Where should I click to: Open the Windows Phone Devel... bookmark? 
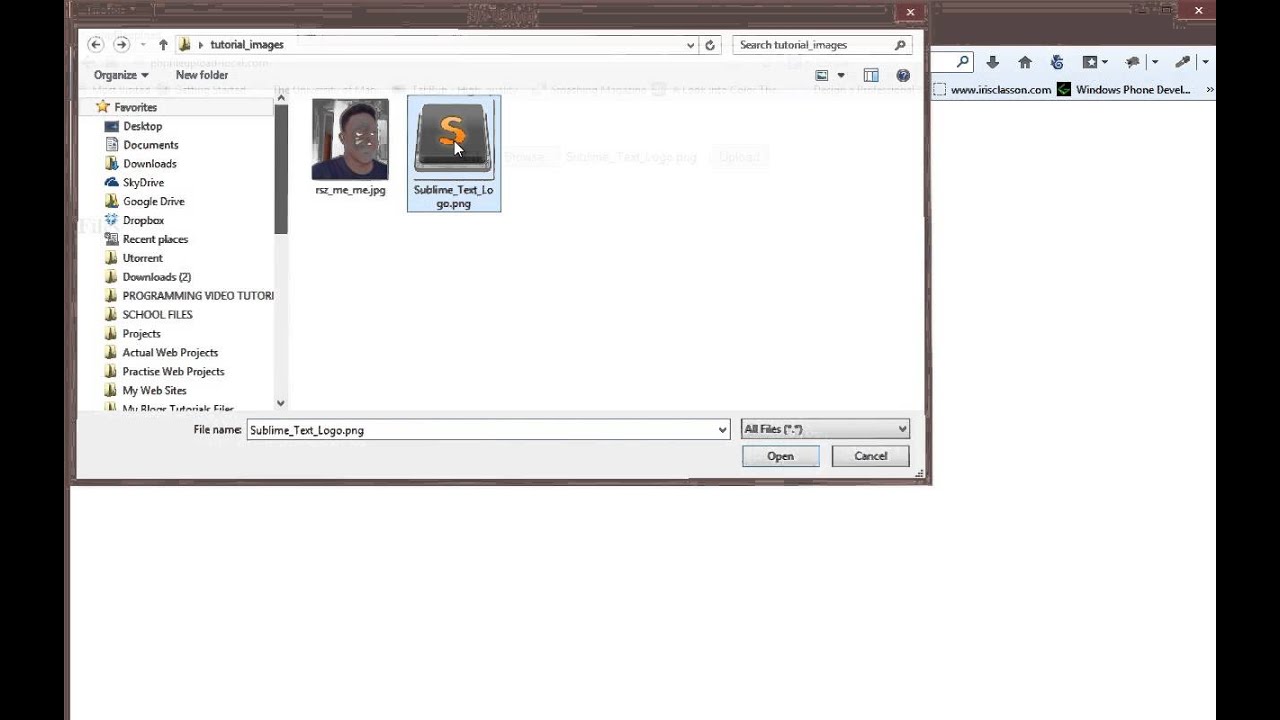pyautogui.click(x=1124, y=90)
